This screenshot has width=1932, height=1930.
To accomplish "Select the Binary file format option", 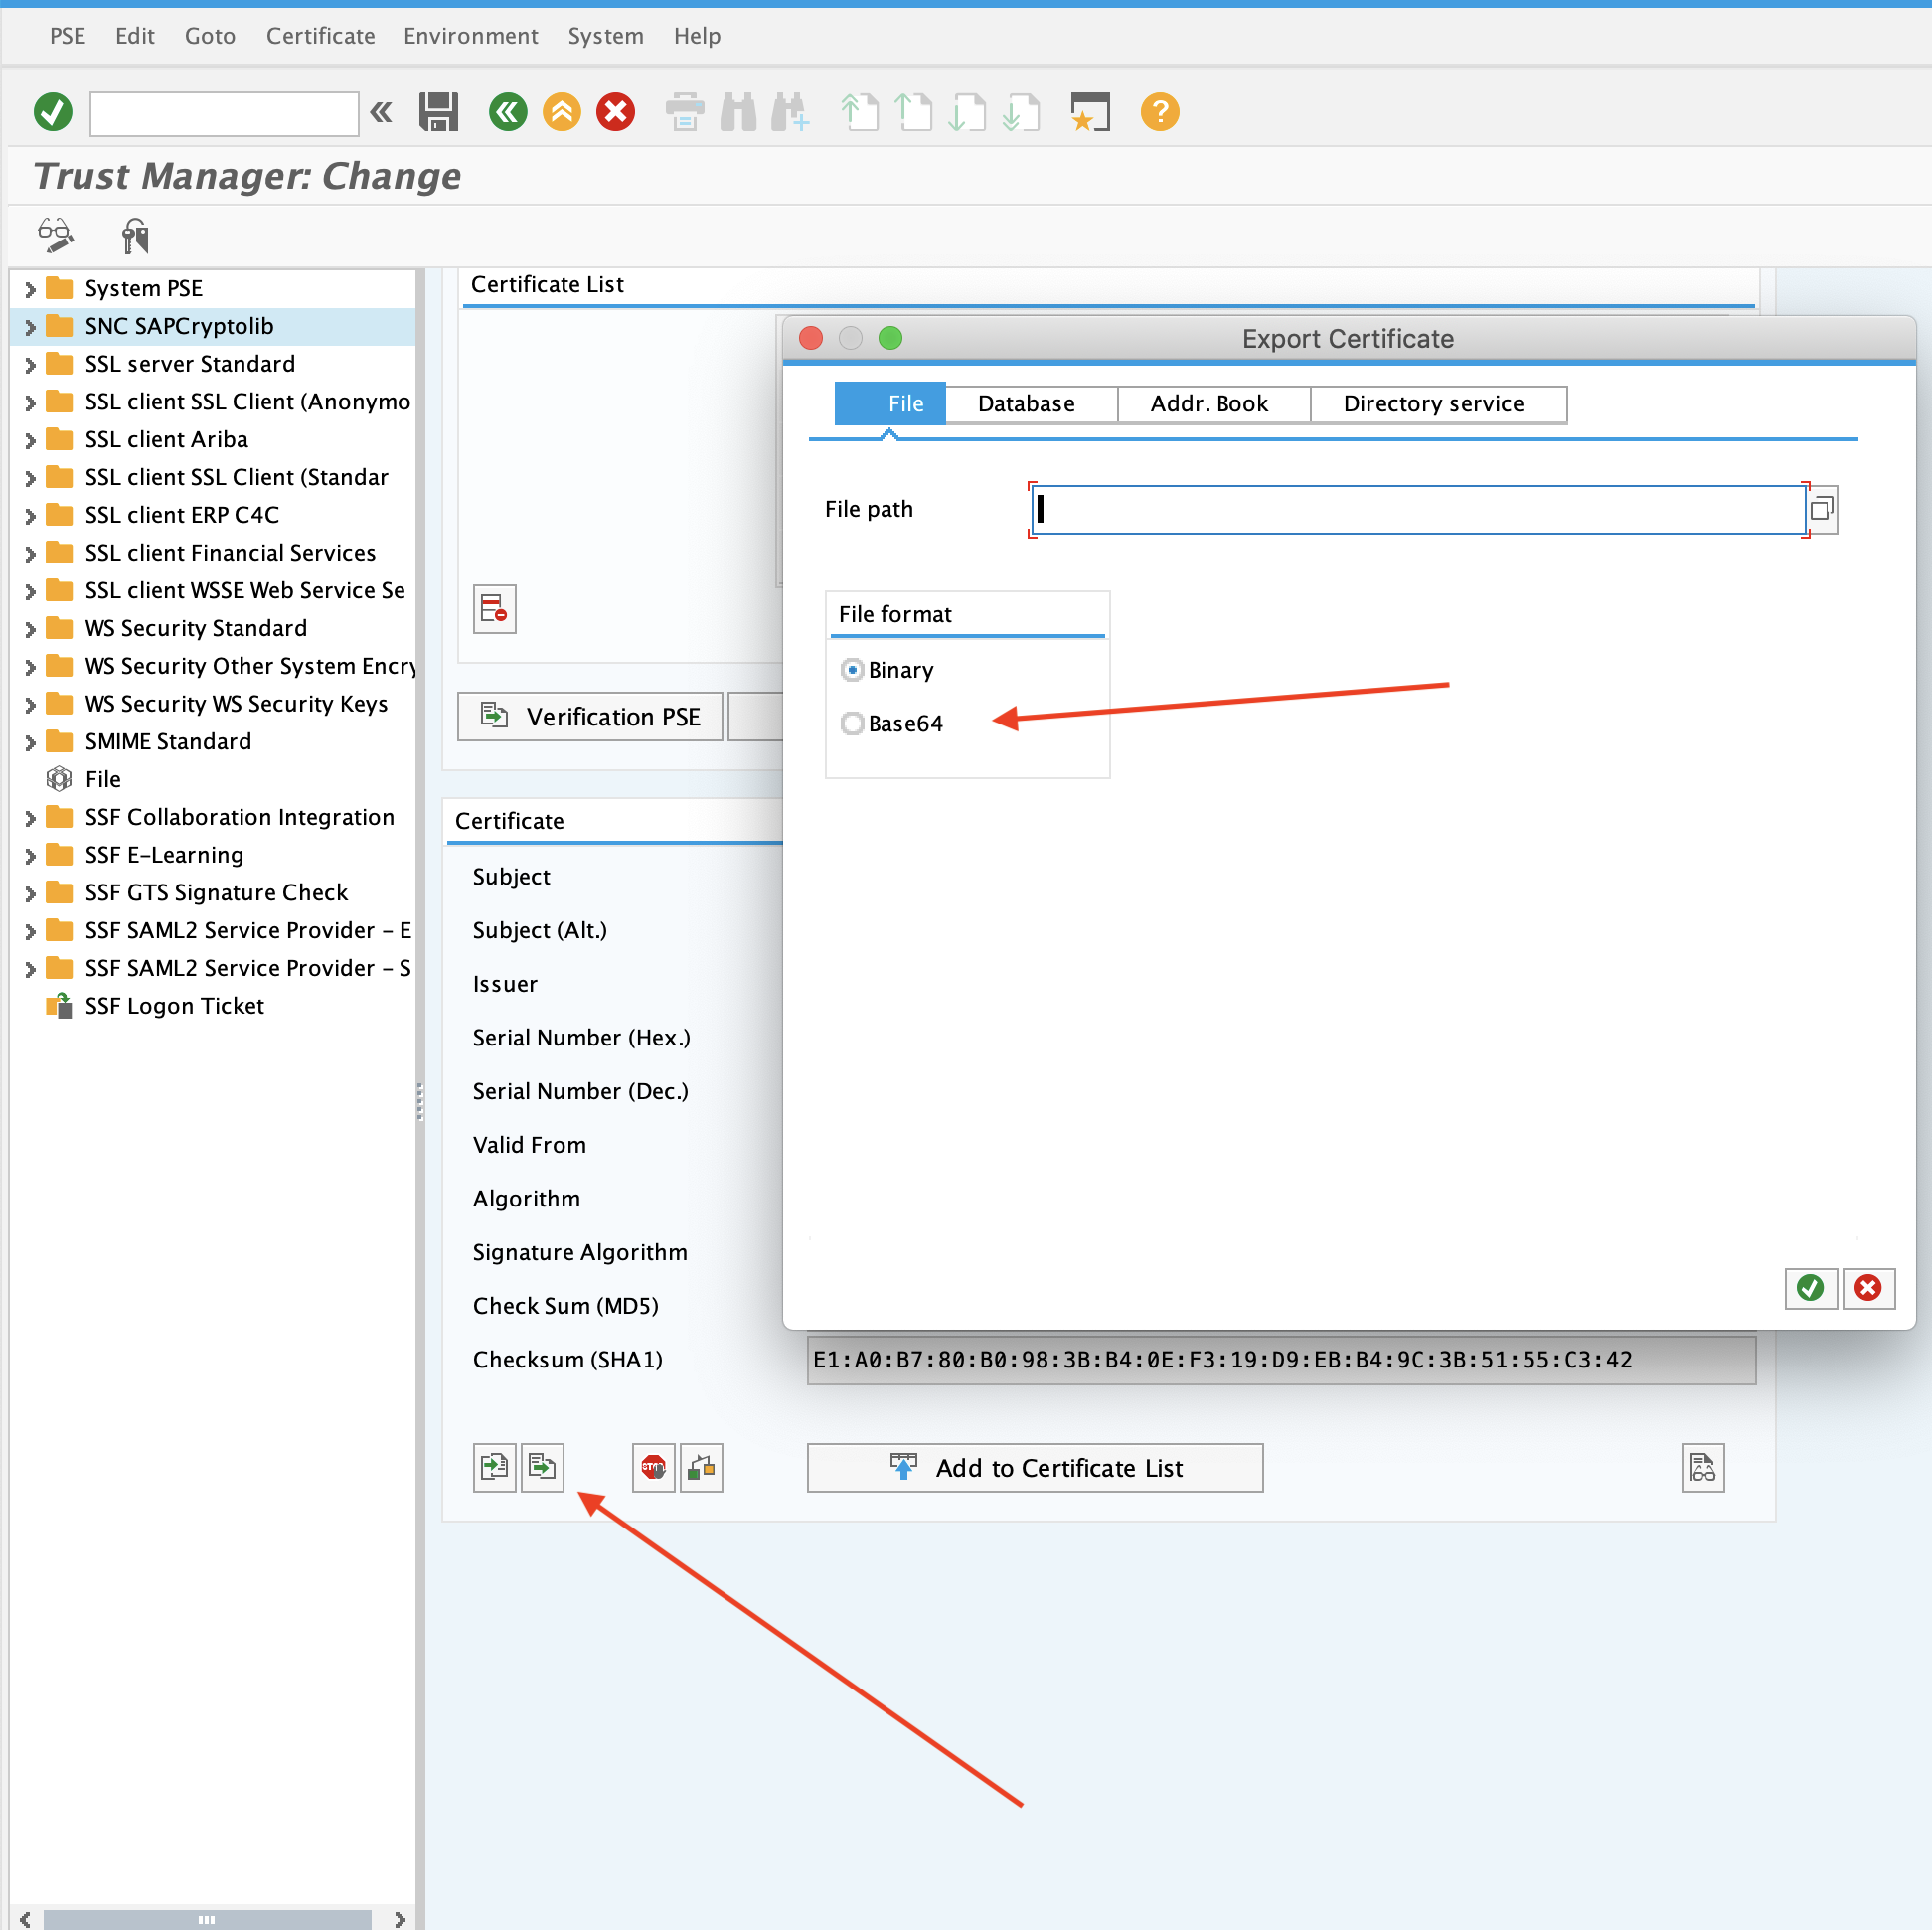I will 852,670.
